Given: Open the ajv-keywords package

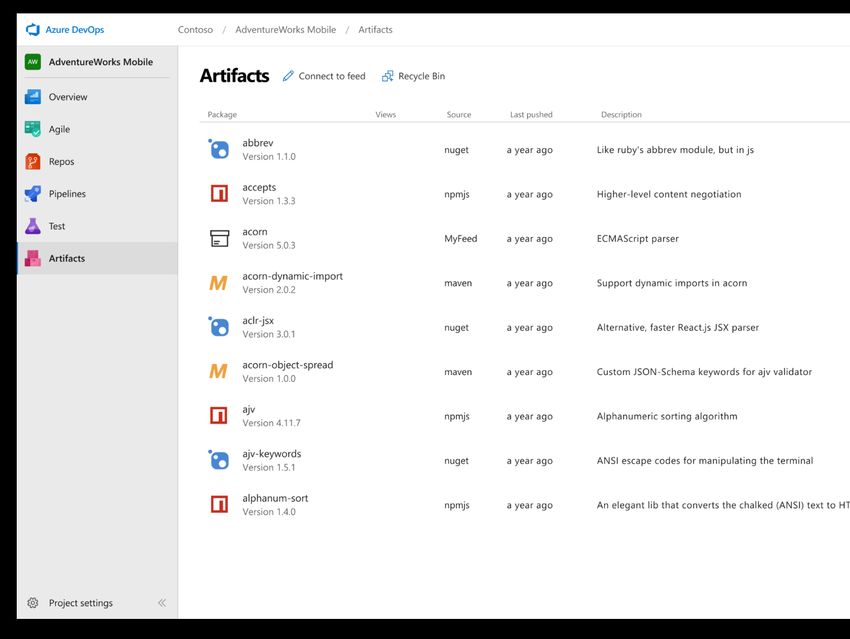Looking at the screenshot, I should (272, 454).
